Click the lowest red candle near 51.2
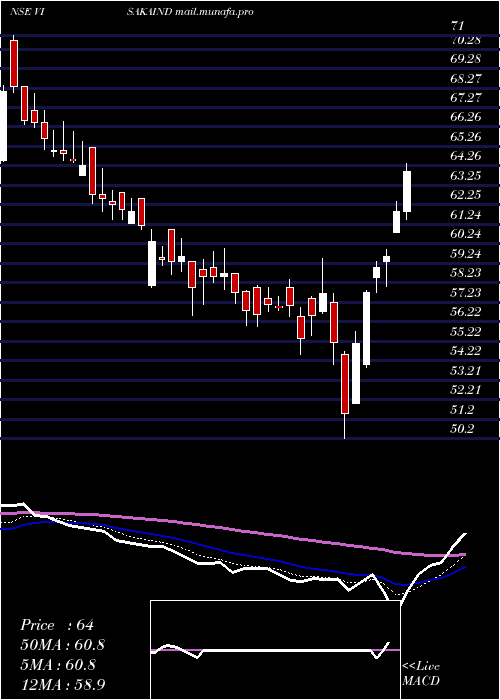500x700 pixels. 345,384
